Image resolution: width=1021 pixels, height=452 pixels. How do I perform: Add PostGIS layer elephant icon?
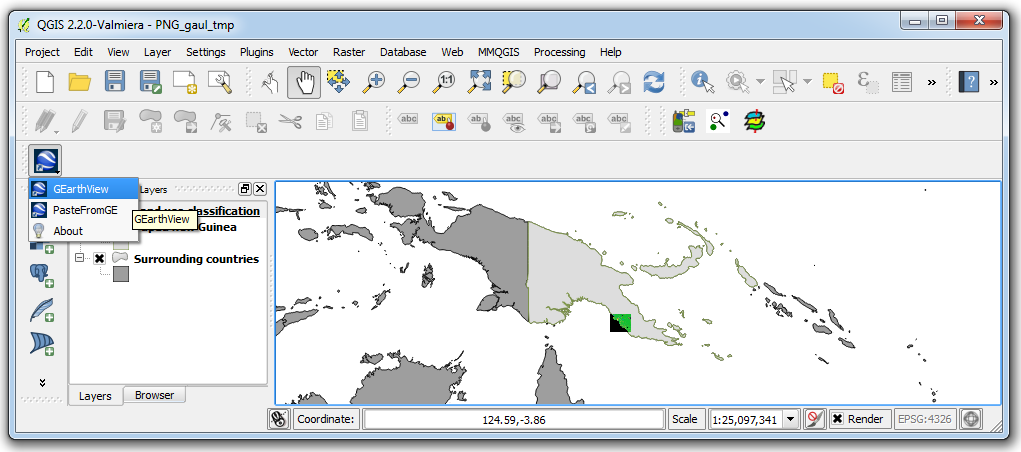[x=42, y=275]
